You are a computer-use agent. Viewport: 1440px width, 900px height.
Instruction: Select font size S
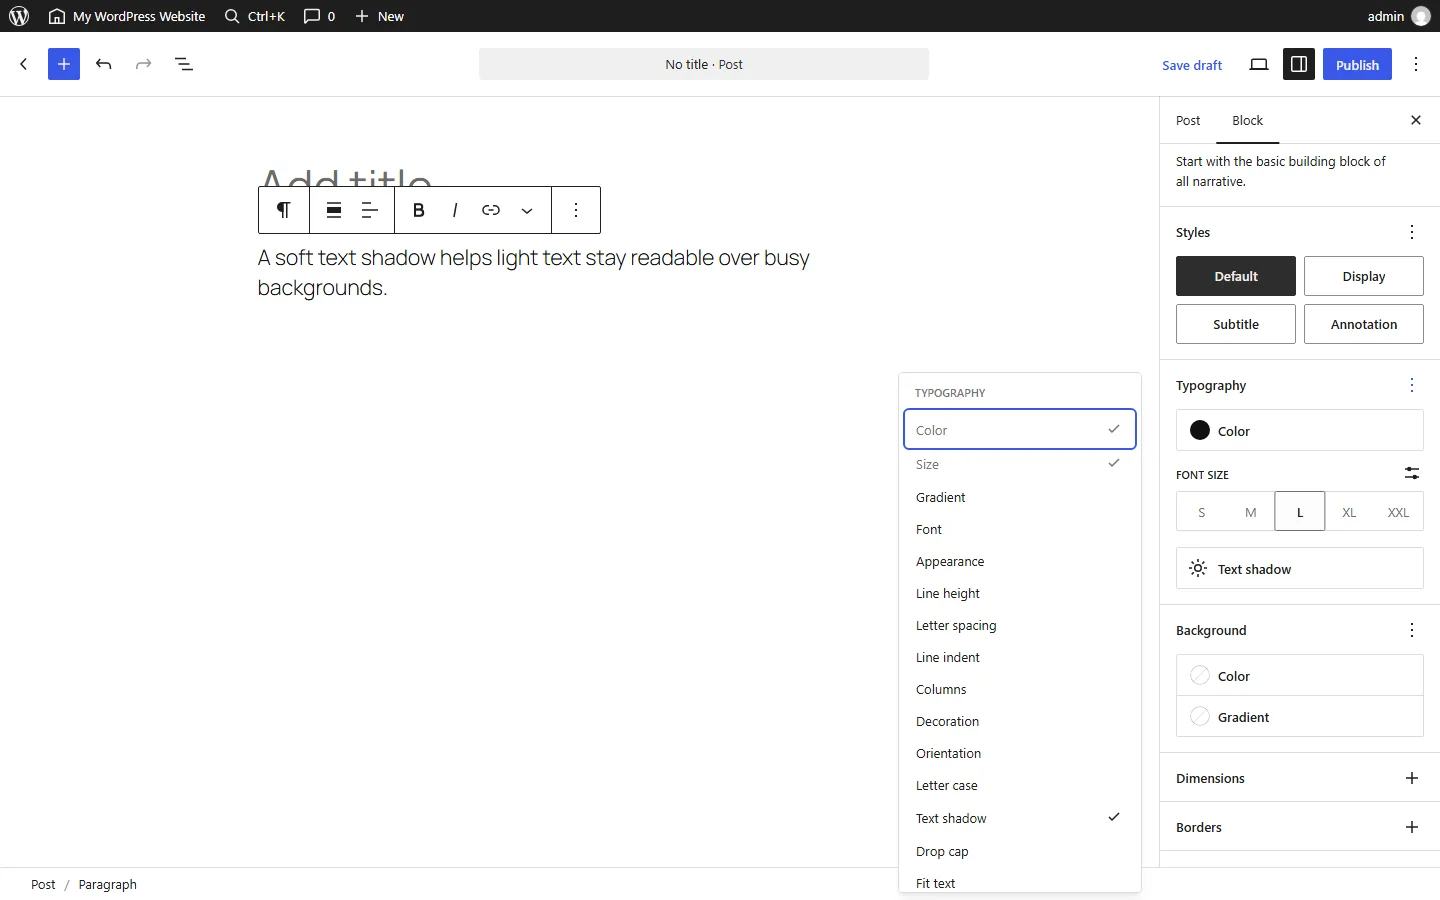point(1202,512)
